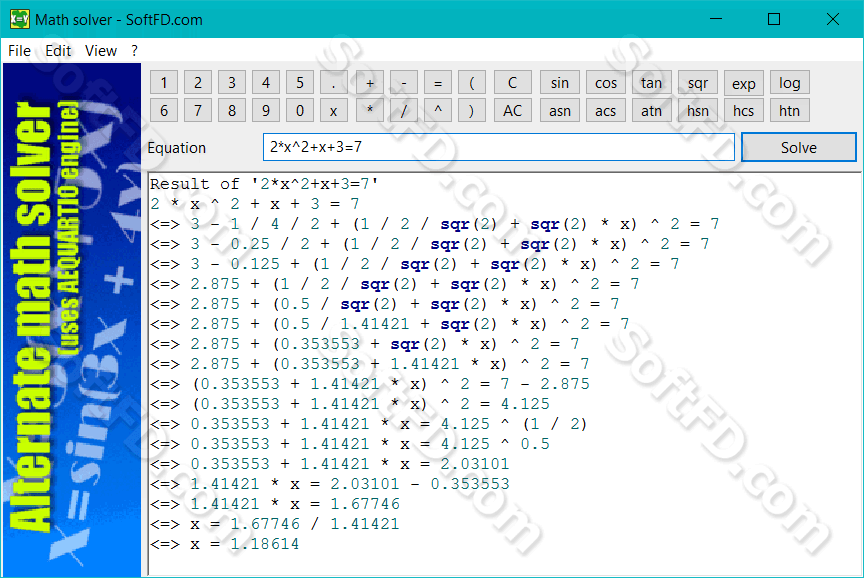Insert the sqr square root function

tap(698, 83)
